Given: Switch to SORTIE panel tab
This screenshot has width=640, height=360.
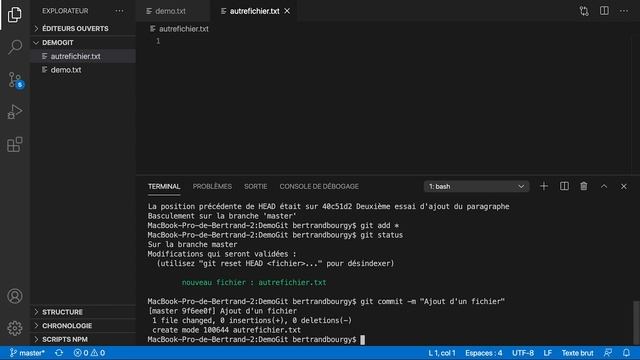Looking at the screenshot, I should (x=256, y=187).
